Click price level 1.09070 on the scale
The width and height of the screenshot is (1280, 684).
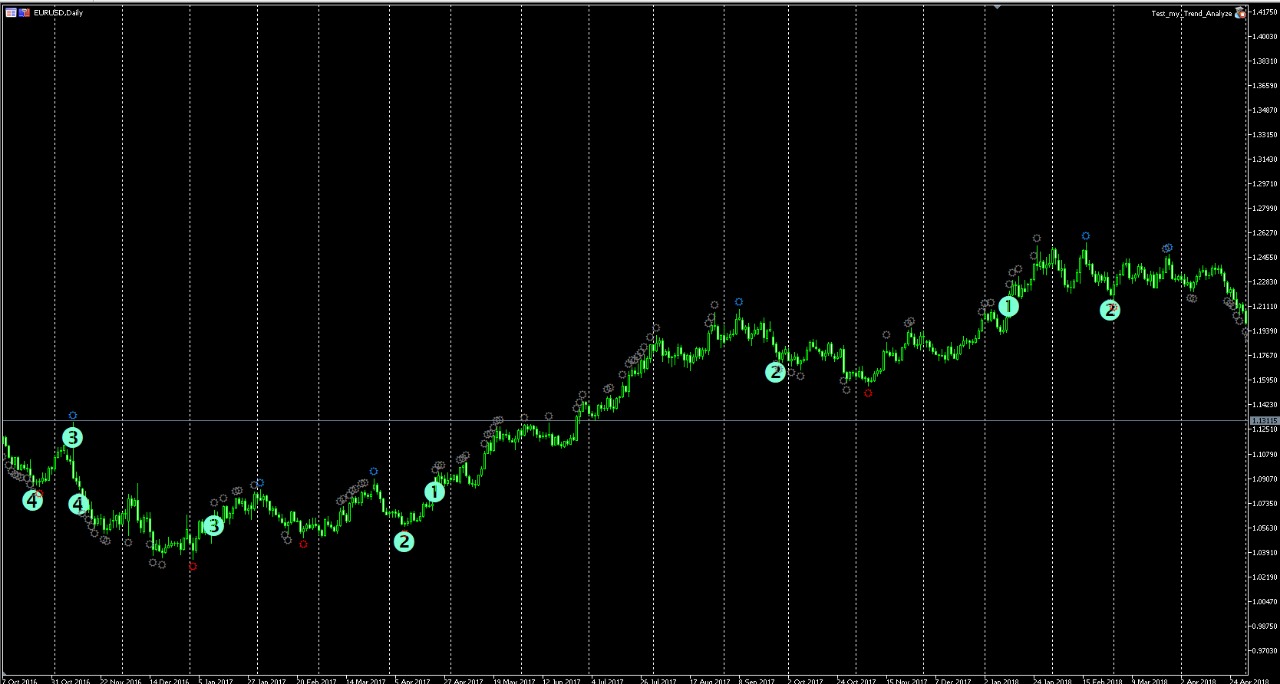pyautogui.click(x=1264, y=479)
